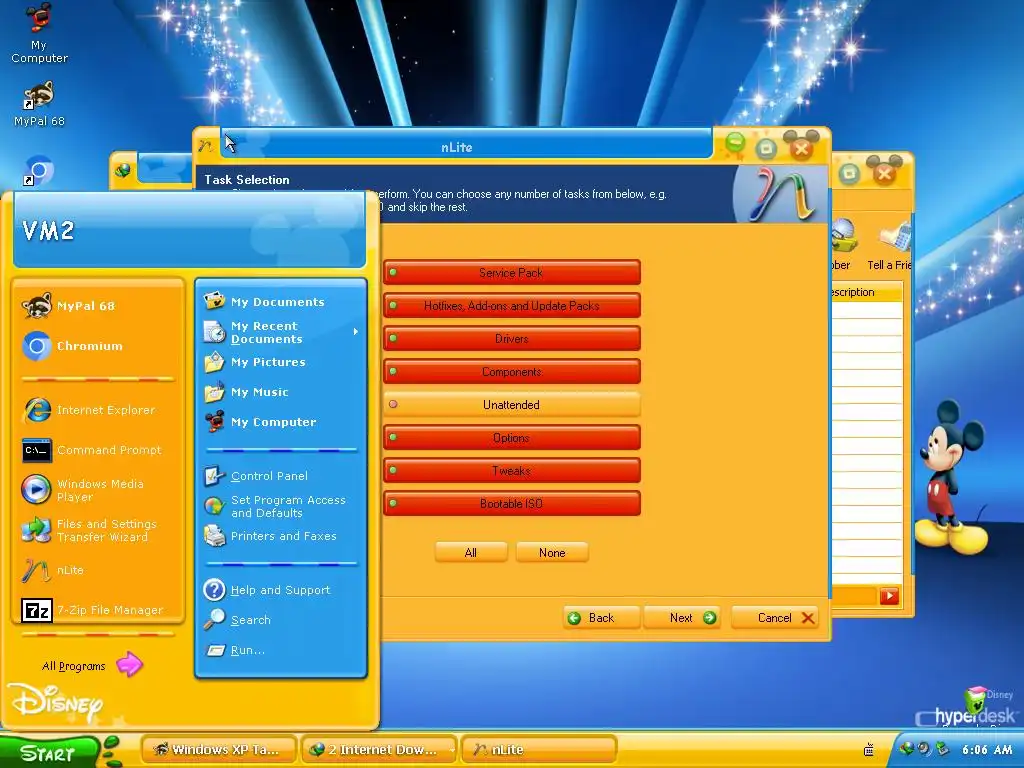The width and height of the screenshot is (1024, 768).
Task: Select all tasks with All button
Action: [x=471, y=552]
